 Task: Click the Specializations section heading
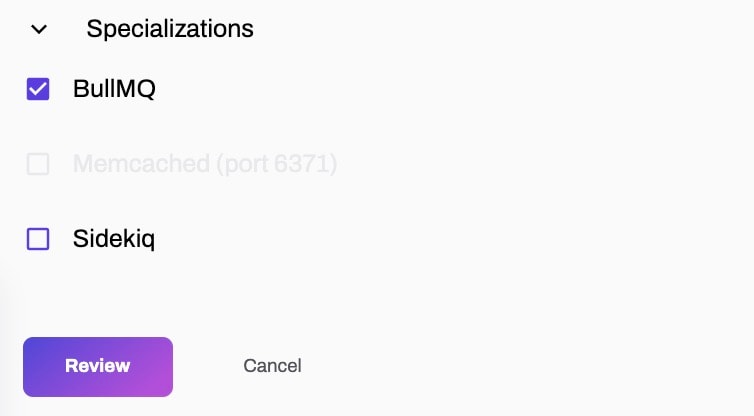pos(170,29)
